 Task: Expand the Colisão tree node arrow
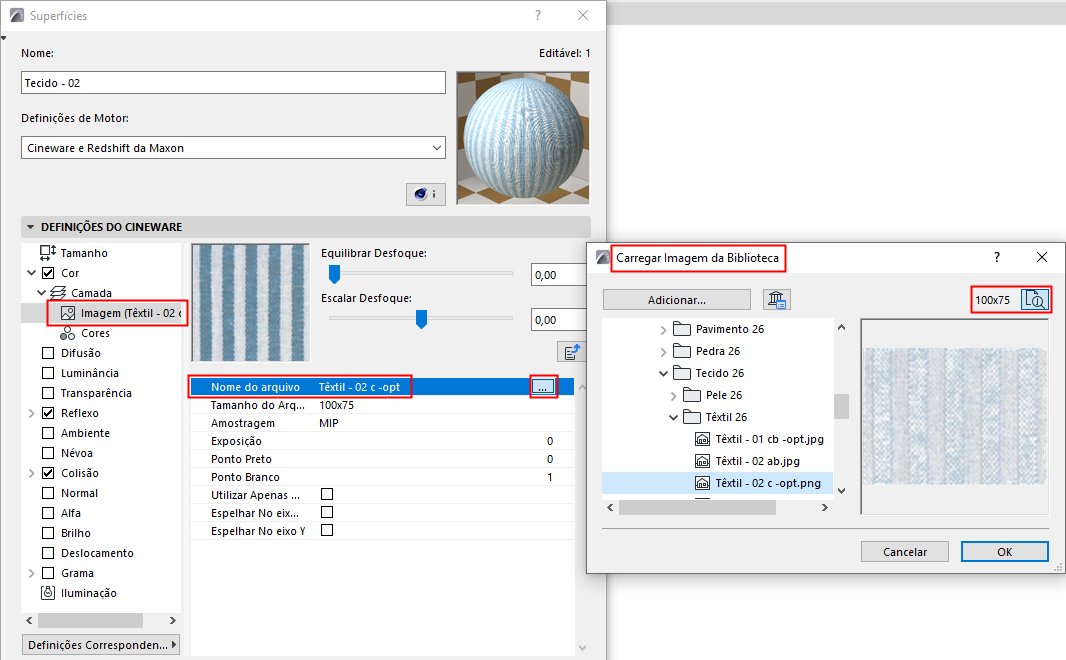(x=31, y=473)
